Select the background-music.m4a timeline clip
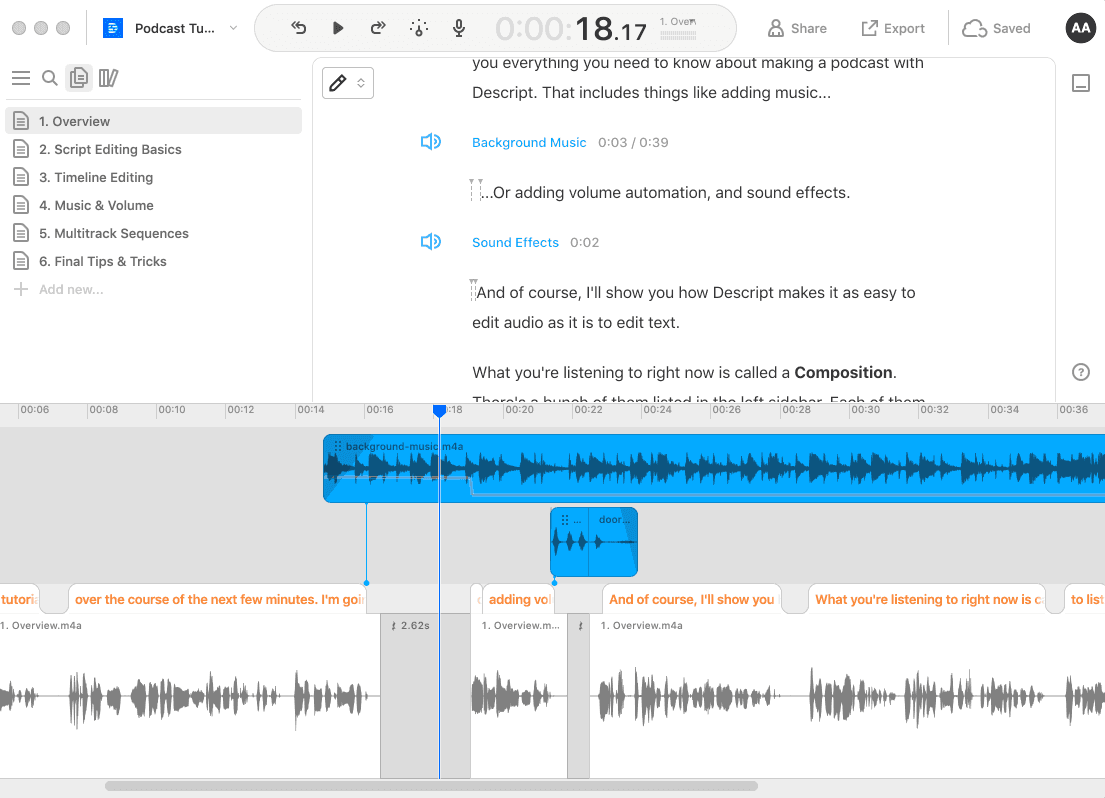Screen dimensions: 1105x798 tap(714, 468)
